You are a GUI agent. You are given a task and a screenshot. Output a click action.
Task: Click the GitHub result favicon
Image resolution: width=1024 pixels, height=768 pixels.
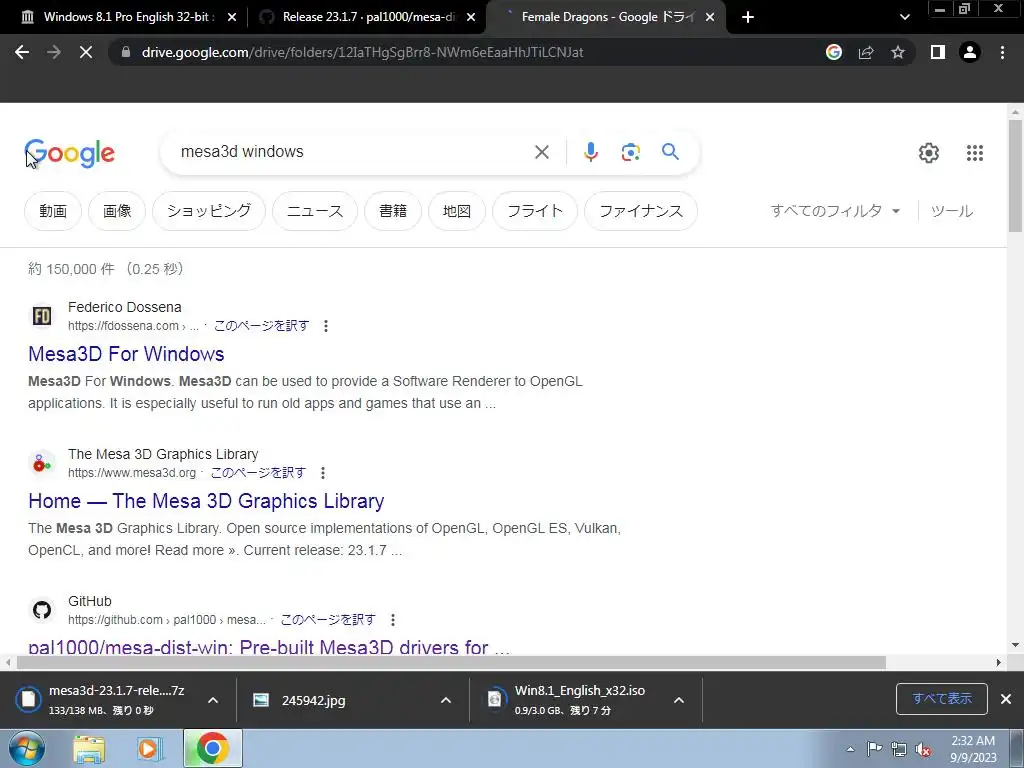[42, 610]
